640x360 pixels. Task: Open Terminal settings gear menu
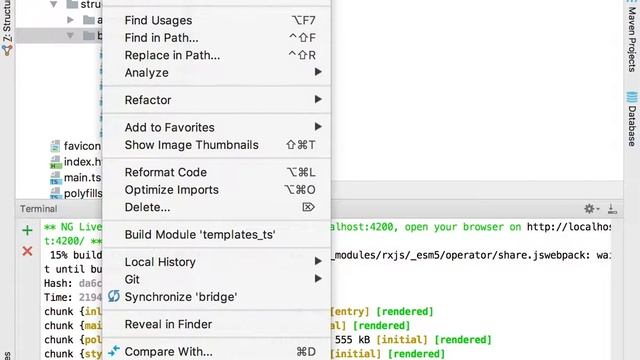click(x=591, y=209)
